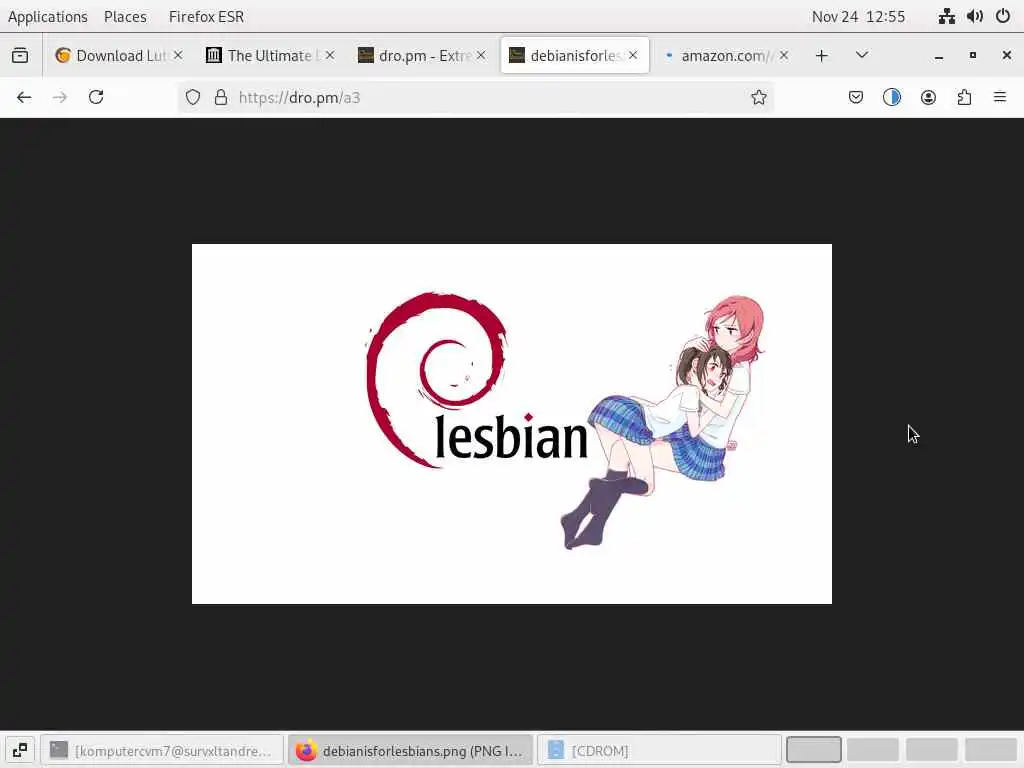1024x768 pixels.
Task: Show desktop via bottom-left panel icon
Action: 20,750
